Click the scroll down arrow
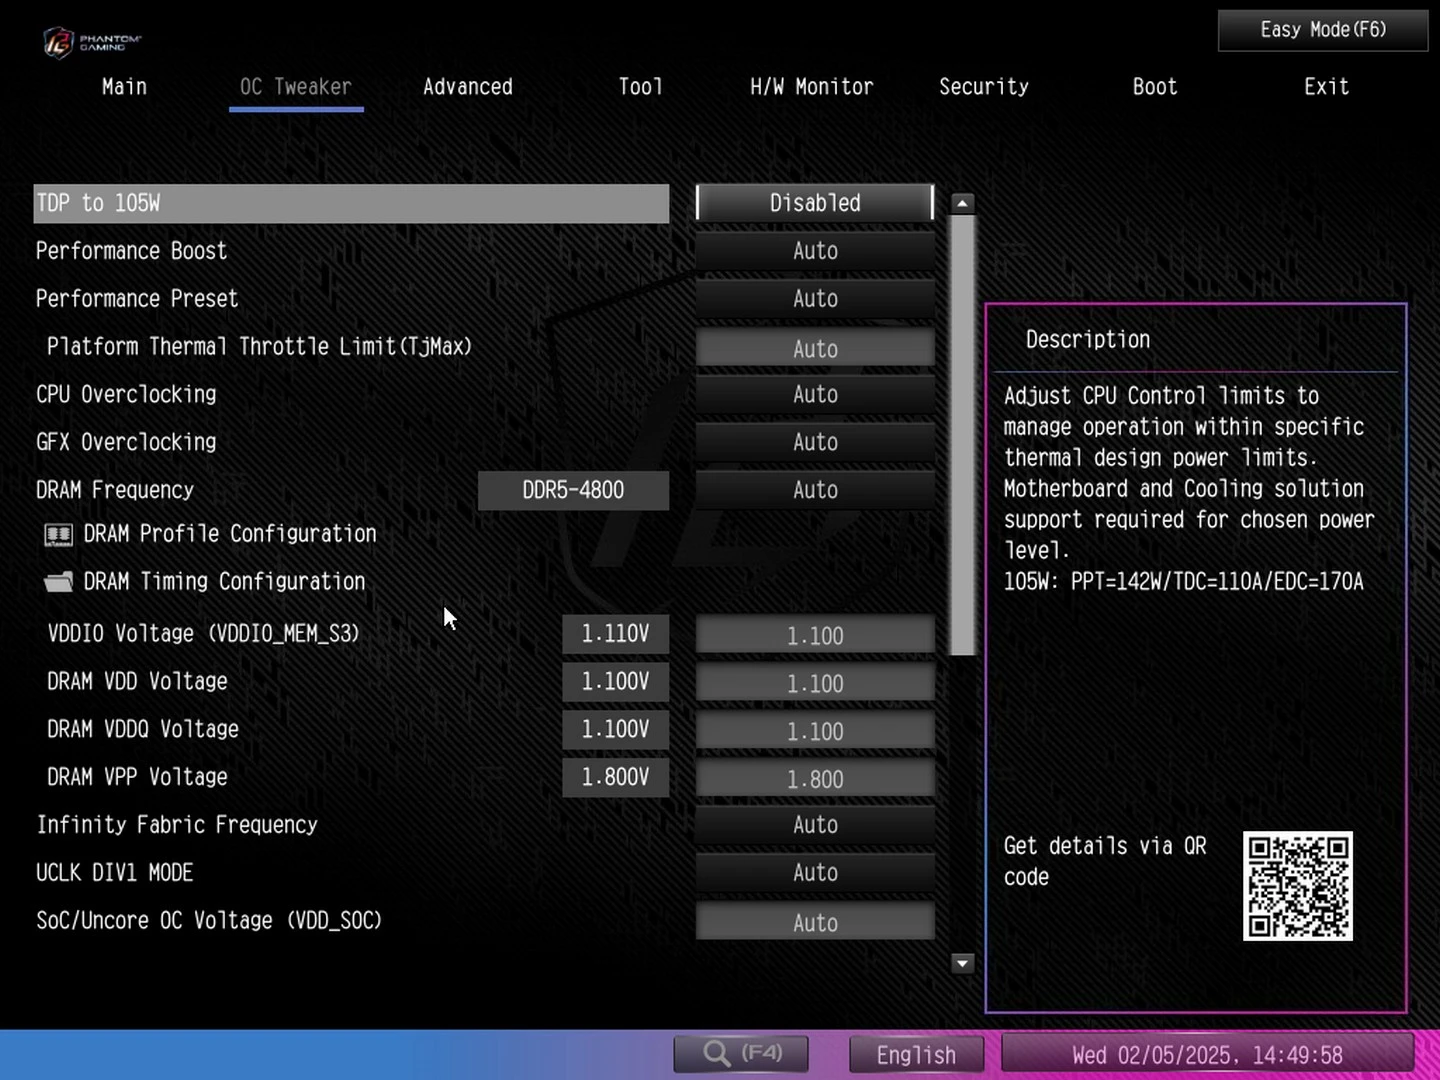The height and width of the screenshot is (1080, 1440). pyautogui.click(x=962, y=964)
